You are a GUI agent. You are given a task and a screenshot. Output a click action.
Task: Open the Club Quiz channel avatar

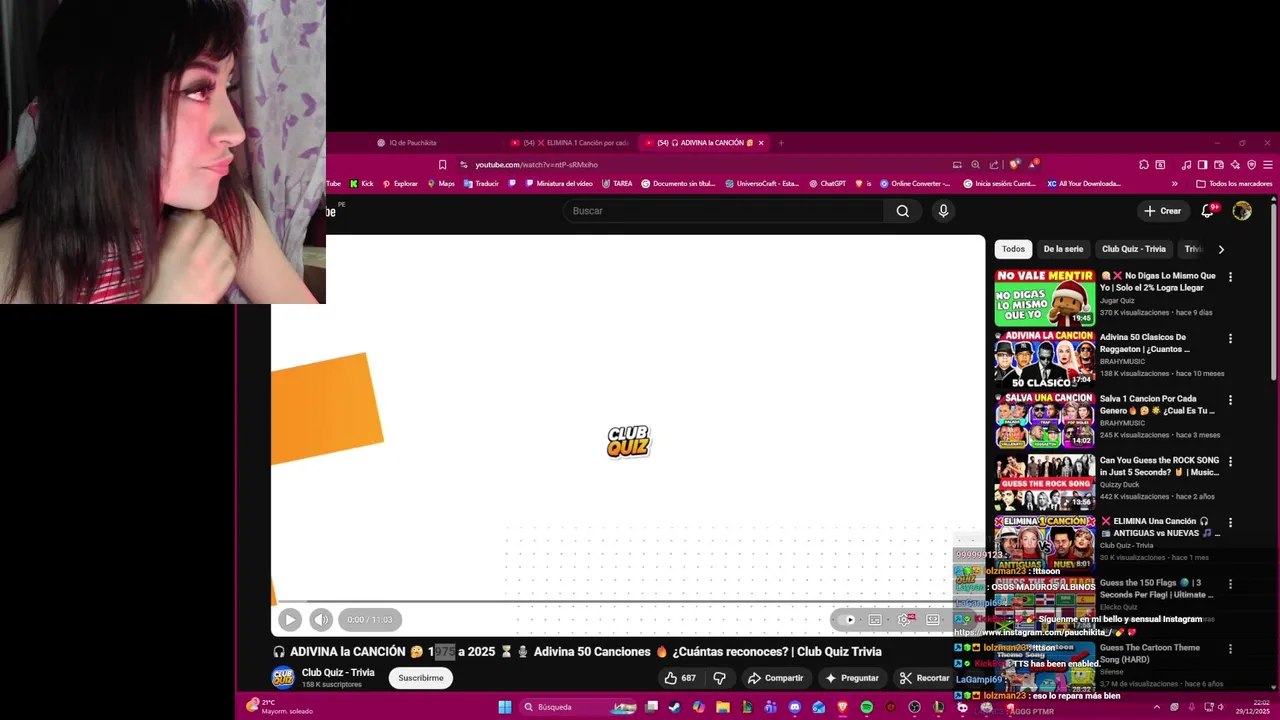(284, 678)
